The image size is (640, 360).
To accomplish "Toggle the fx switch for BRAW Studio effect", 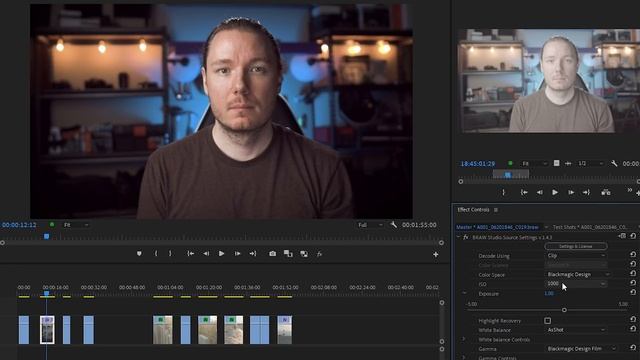I will tap(466, 237).
